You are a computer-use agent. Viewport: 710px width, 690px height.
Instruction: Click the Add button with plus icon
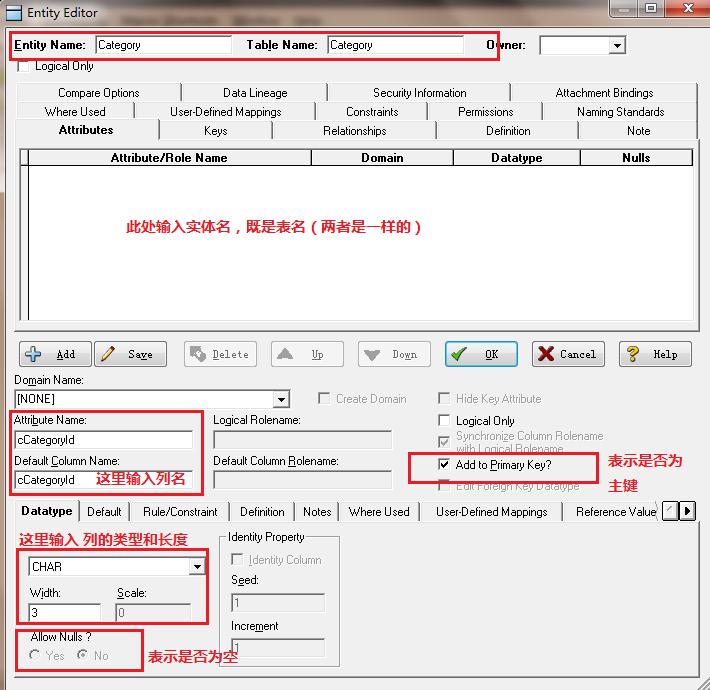click(55, 354)
